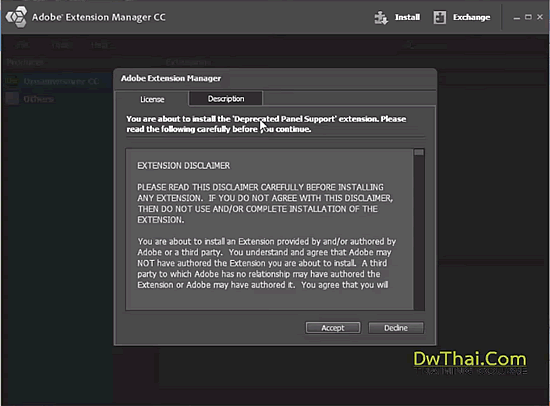Open Adobe Exchange via the Exchange label
This screenshot has height=406, width=550.
coord(471,17)
